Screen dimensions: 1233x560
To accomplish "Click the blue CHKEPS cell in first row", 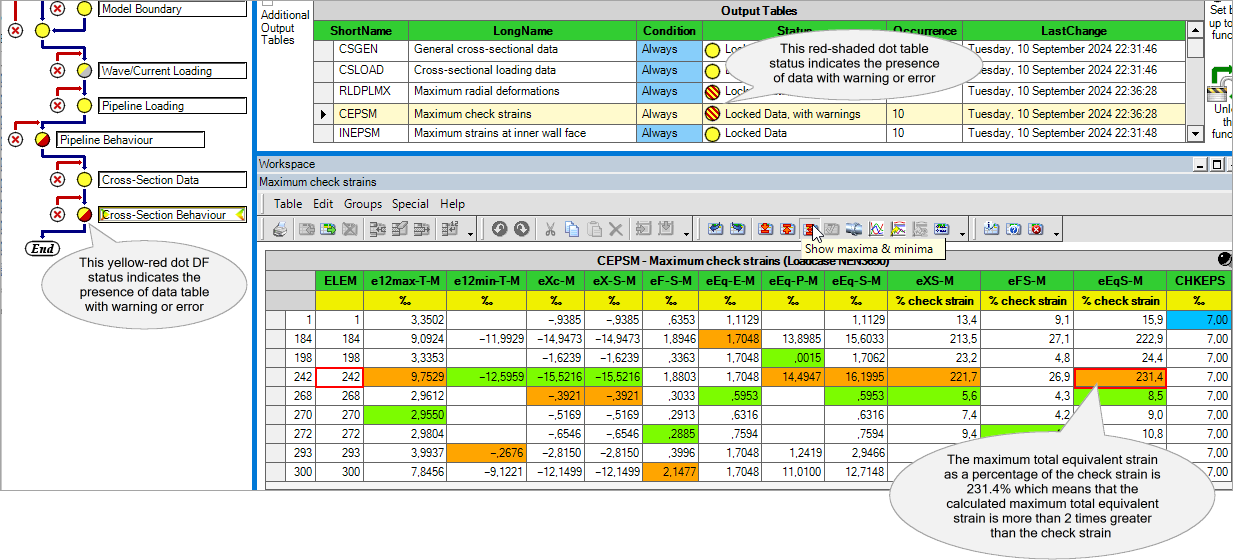I will [1199, 320].
